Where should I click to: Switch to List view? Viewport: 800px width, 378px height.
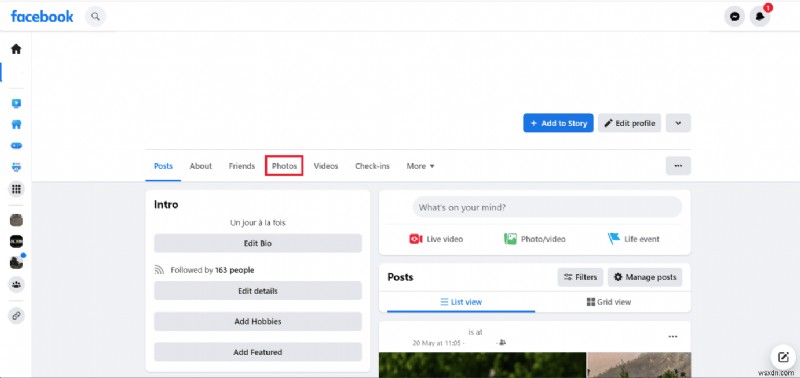[461, 302]
